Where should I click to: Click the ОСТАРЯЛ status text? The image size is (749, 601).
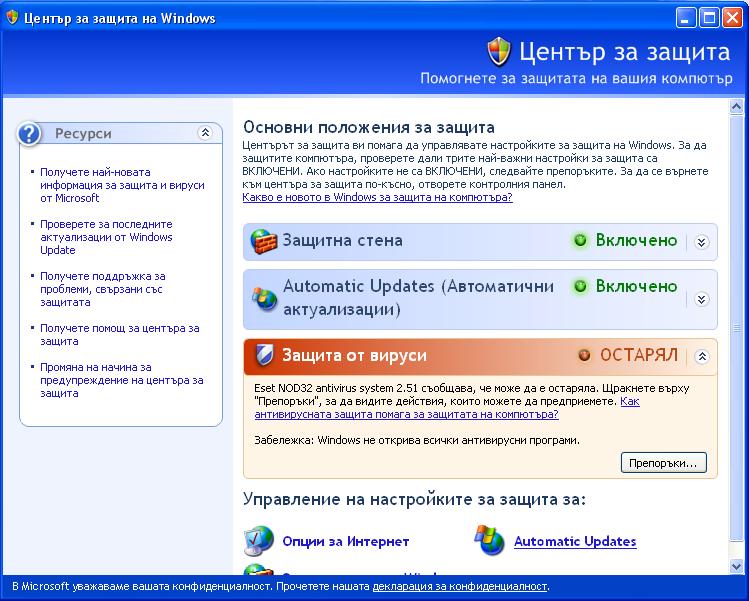coord(639,355)
